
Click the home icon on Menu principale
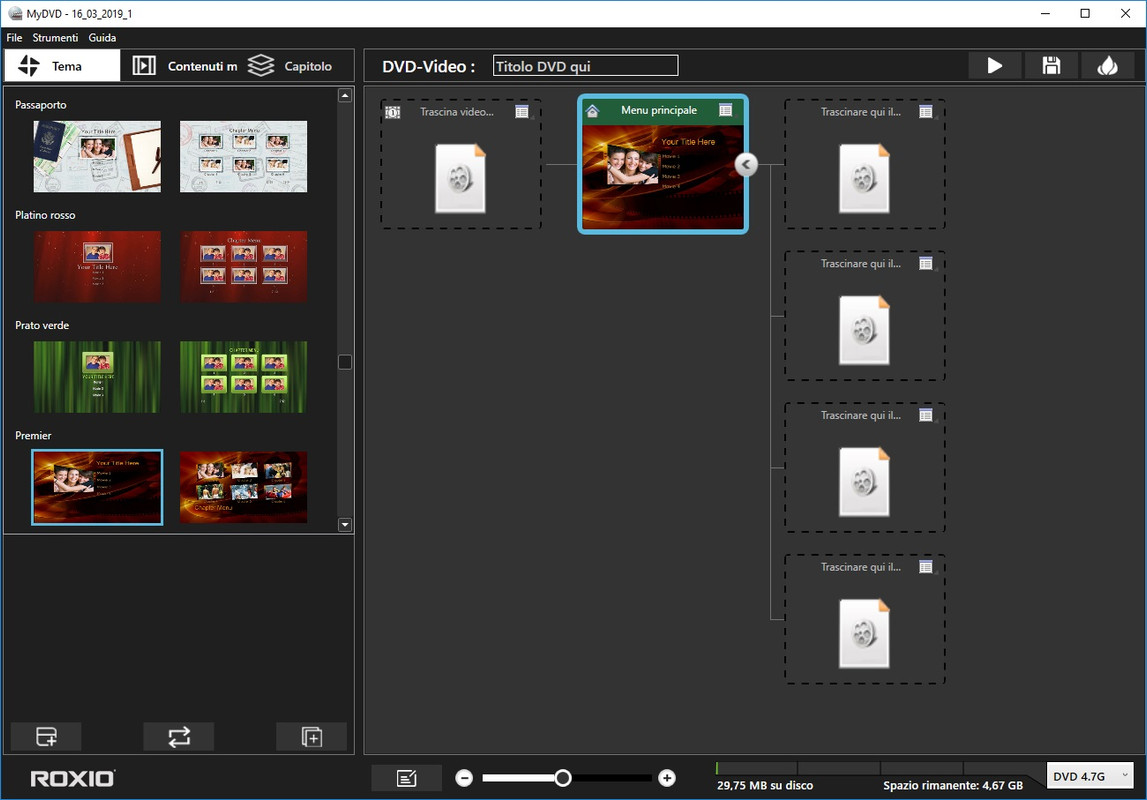point(593,110)
